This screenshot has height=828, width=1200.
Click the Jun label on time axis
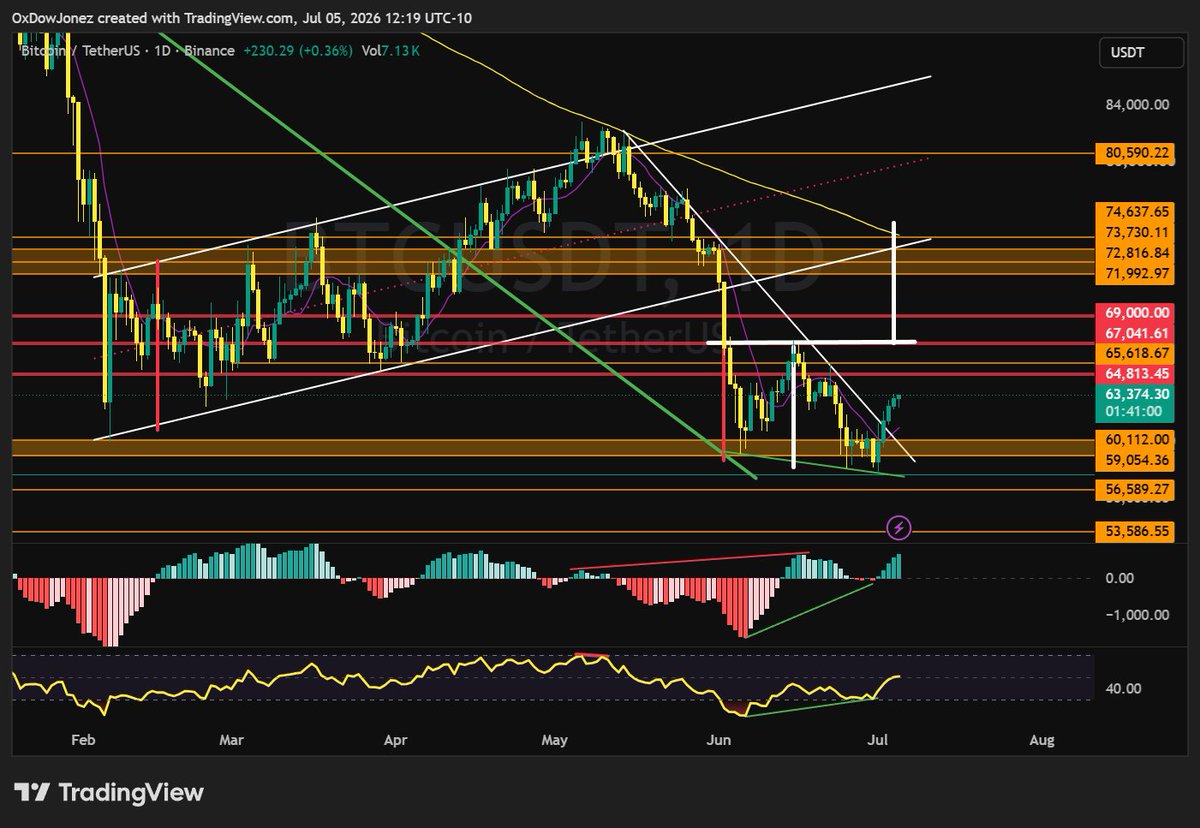click(x=719, y=740)
